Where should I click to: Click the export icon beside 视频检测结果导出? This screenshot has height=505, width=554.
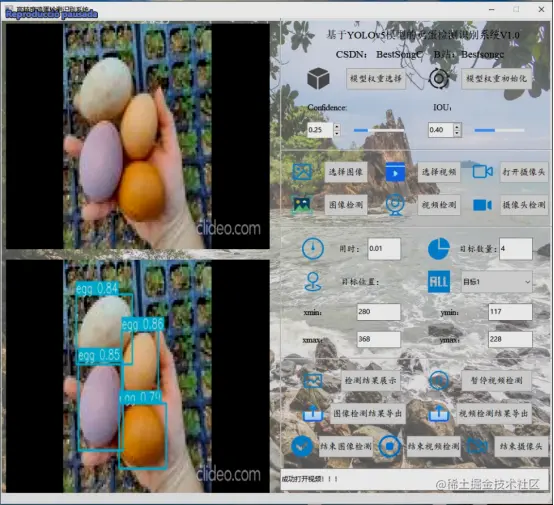coord(438,413)
